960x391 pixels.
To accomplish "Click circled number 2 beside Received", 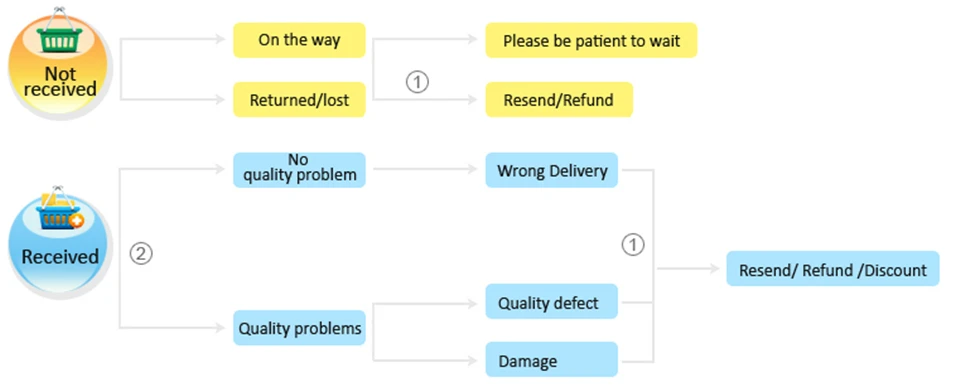I will coord(141,254).
